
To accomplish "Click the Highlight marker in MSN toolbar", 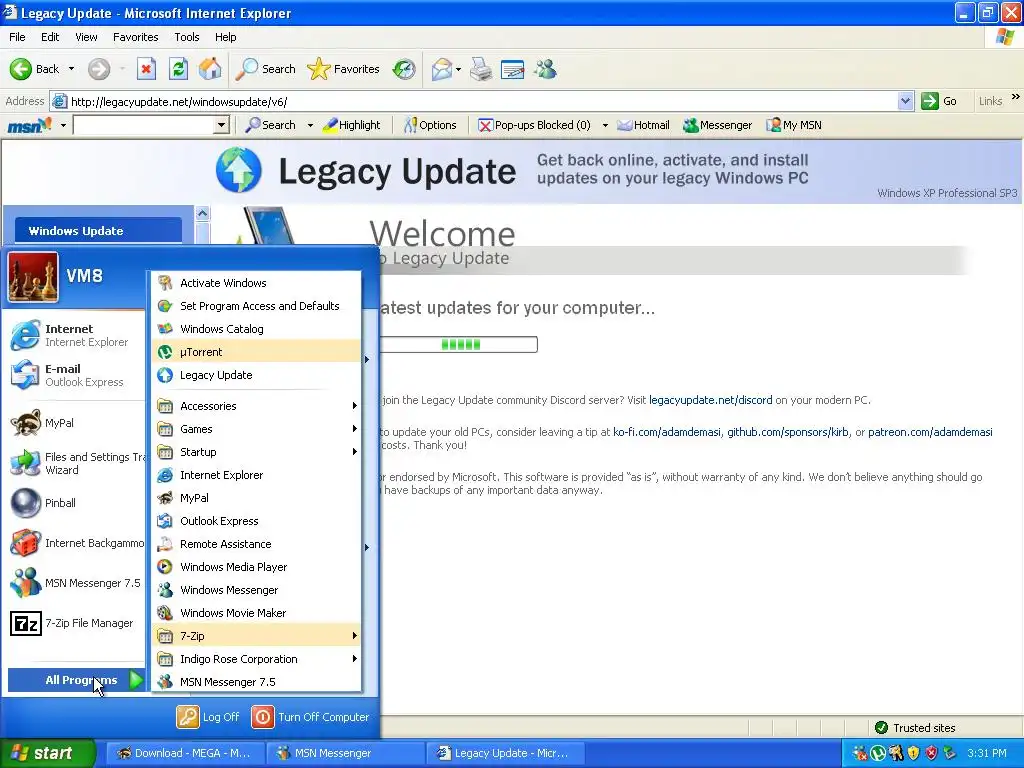I will tap(351, 125).
